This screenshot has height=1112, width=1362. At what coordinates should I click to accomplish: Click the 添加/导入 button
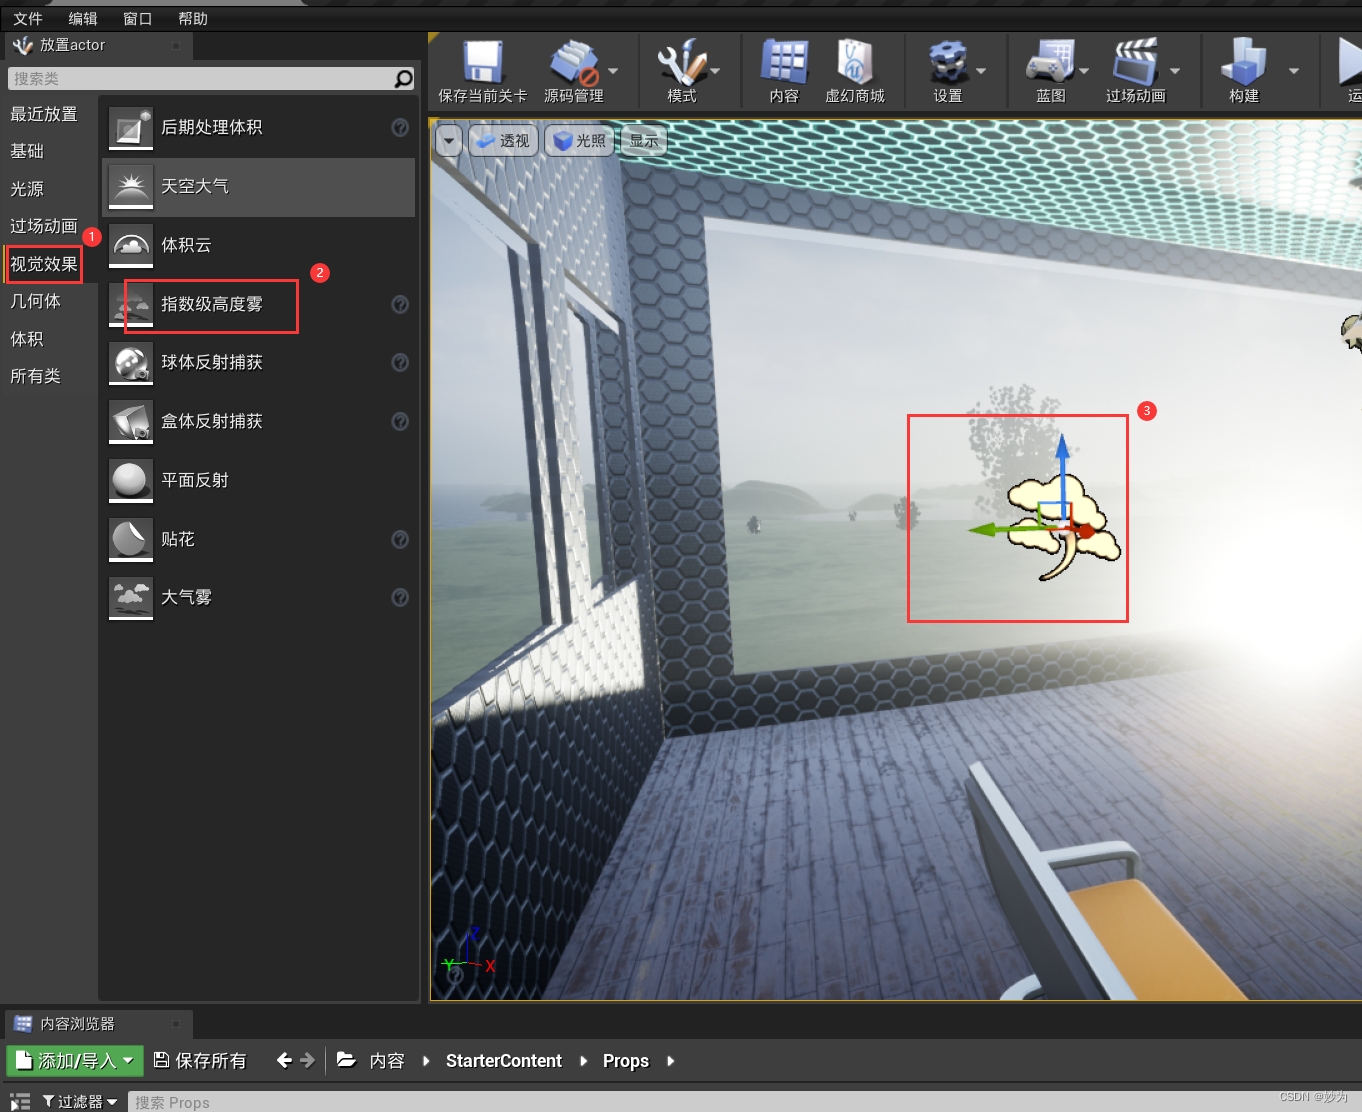[76, 1061]
